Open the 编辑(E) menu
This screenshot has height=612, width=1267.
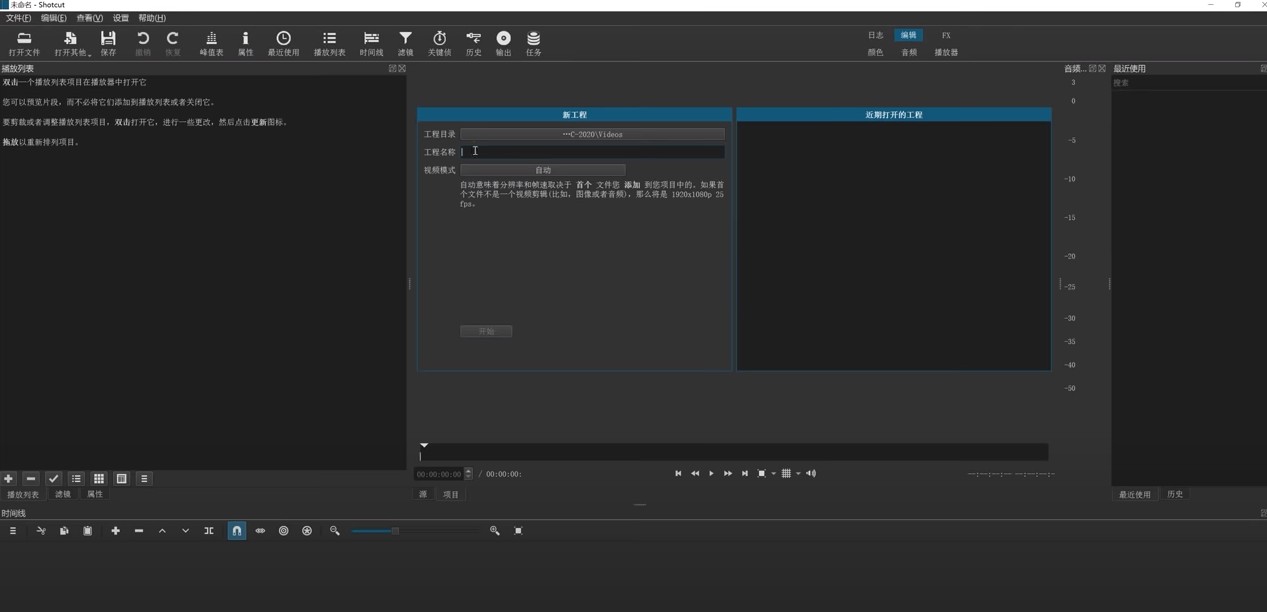point(53,18)
